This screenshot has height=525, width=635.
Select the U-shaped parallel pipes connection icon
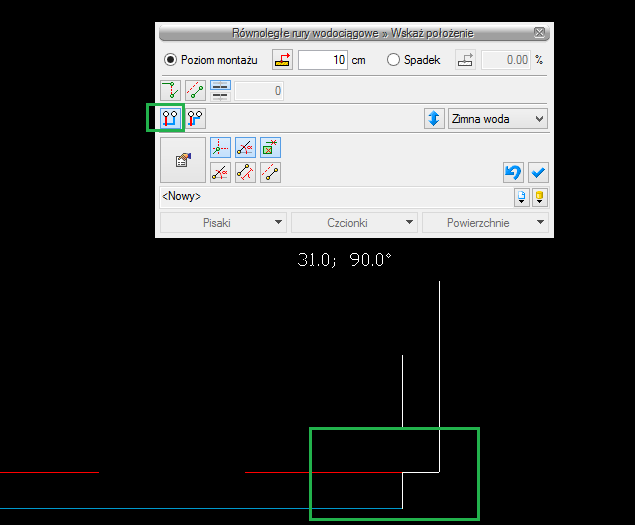pyautogui.click(x=170, y=118)
